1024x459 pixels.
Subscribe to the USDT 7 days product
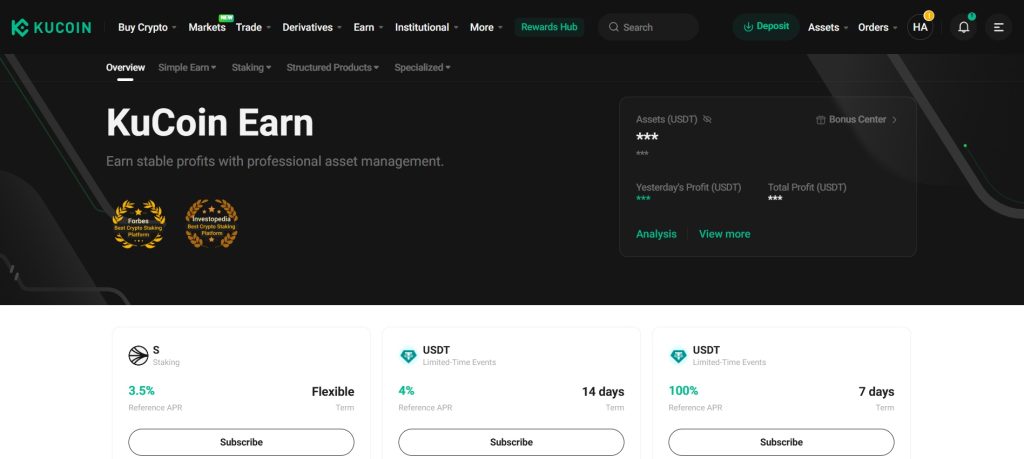tap(781, 442)
